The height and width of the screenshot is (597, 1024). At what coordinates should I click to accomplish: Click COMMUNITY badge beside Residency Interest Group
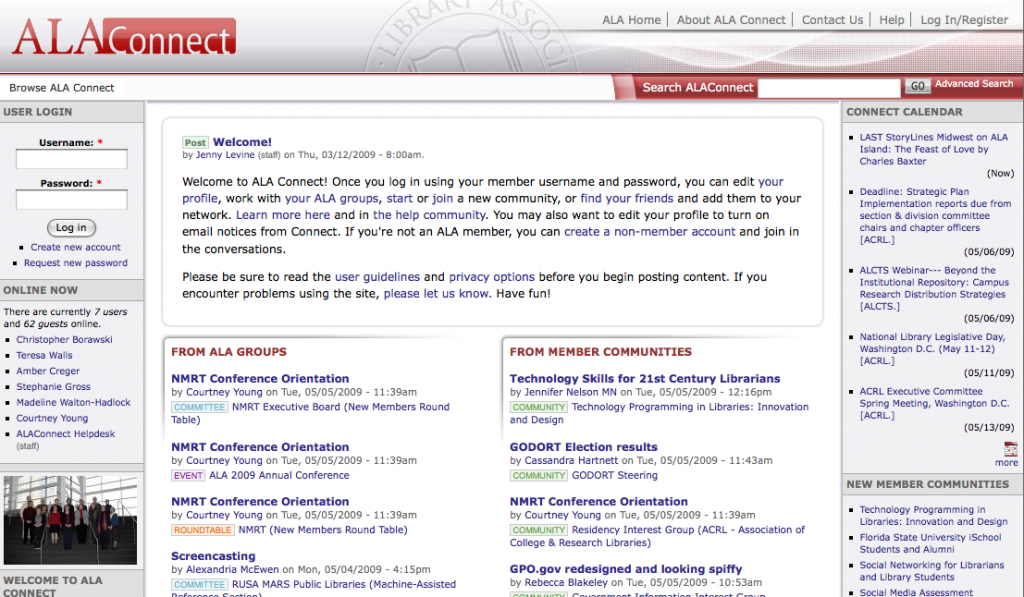point(538,530)
